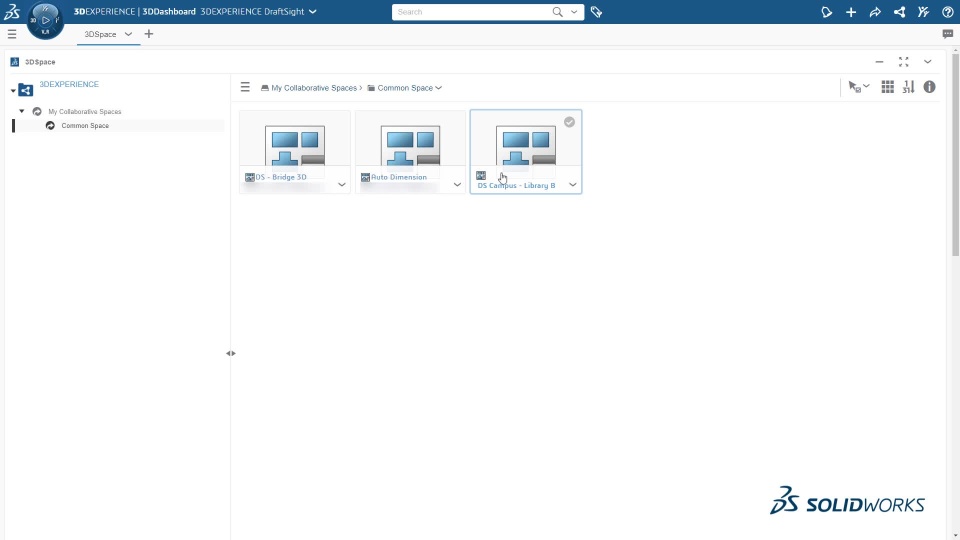Viewport: 960px width, 540px height.
Task: Open the social network icon
Action: pyautogui.click(x=899, y=12)
